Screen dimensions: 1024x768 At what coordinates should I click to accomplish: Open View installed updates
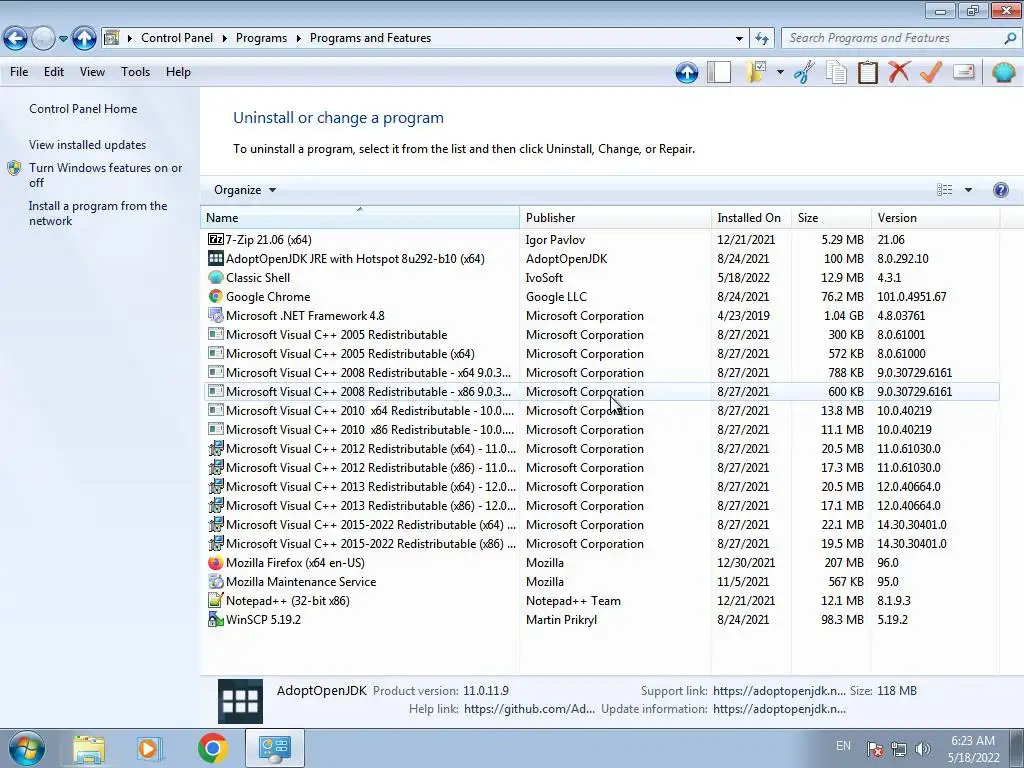tap(88, 145)
